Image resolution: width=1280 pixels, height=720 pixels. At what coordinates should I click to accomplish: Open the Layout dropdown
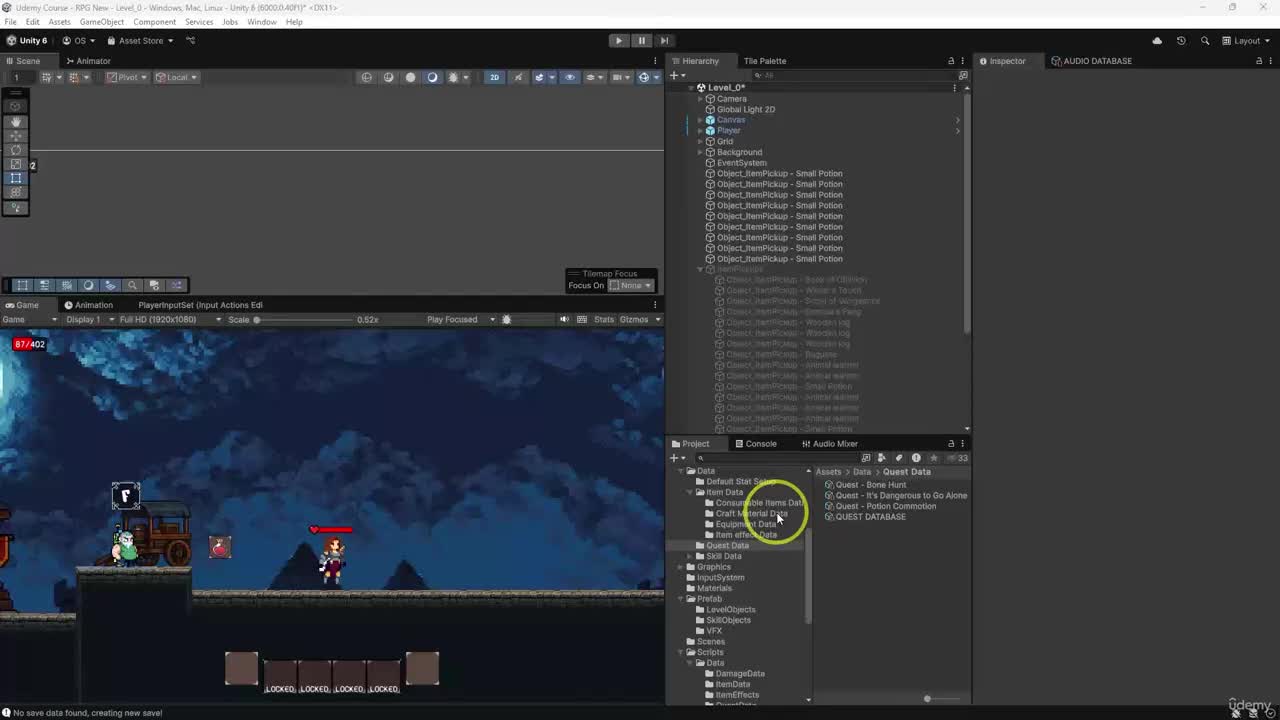pos(1247,41)
